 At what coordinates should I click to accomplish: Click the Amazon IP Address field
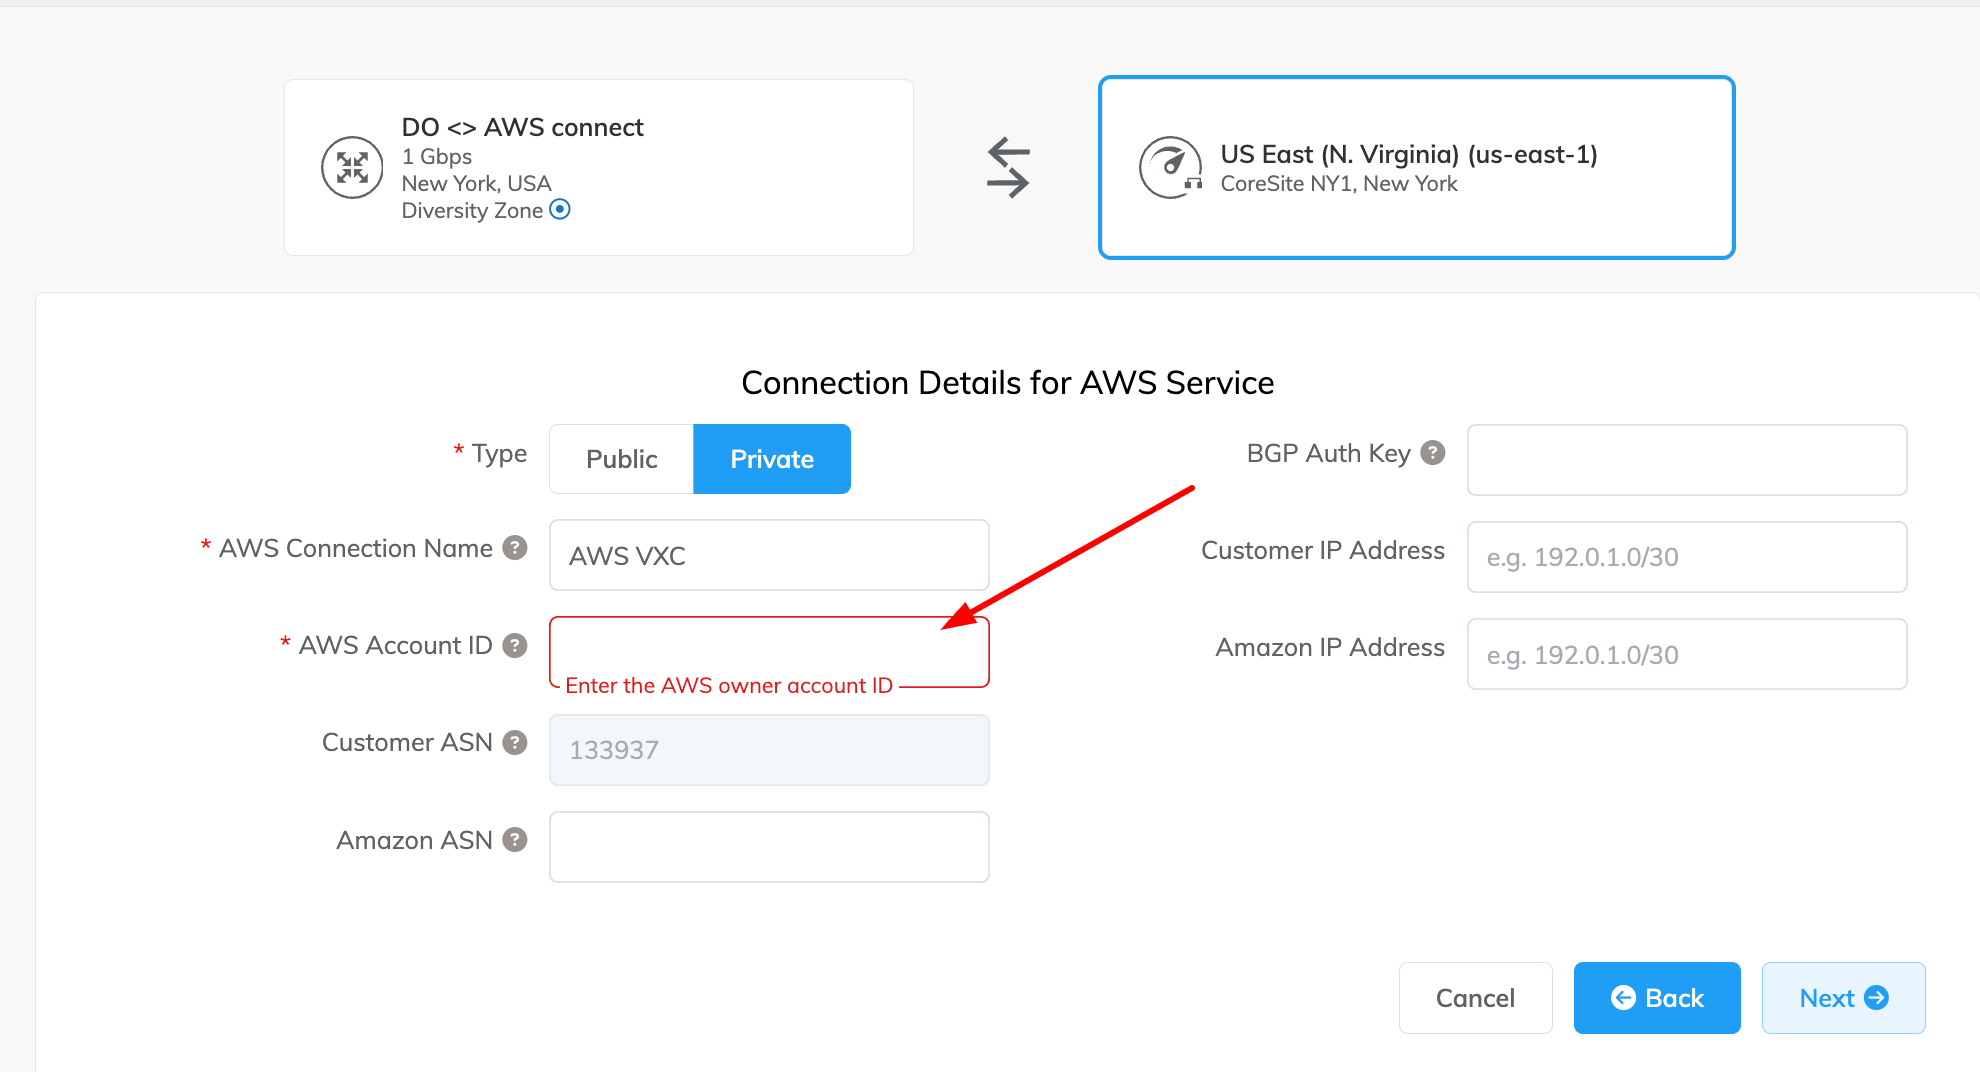click(1686, 654)
